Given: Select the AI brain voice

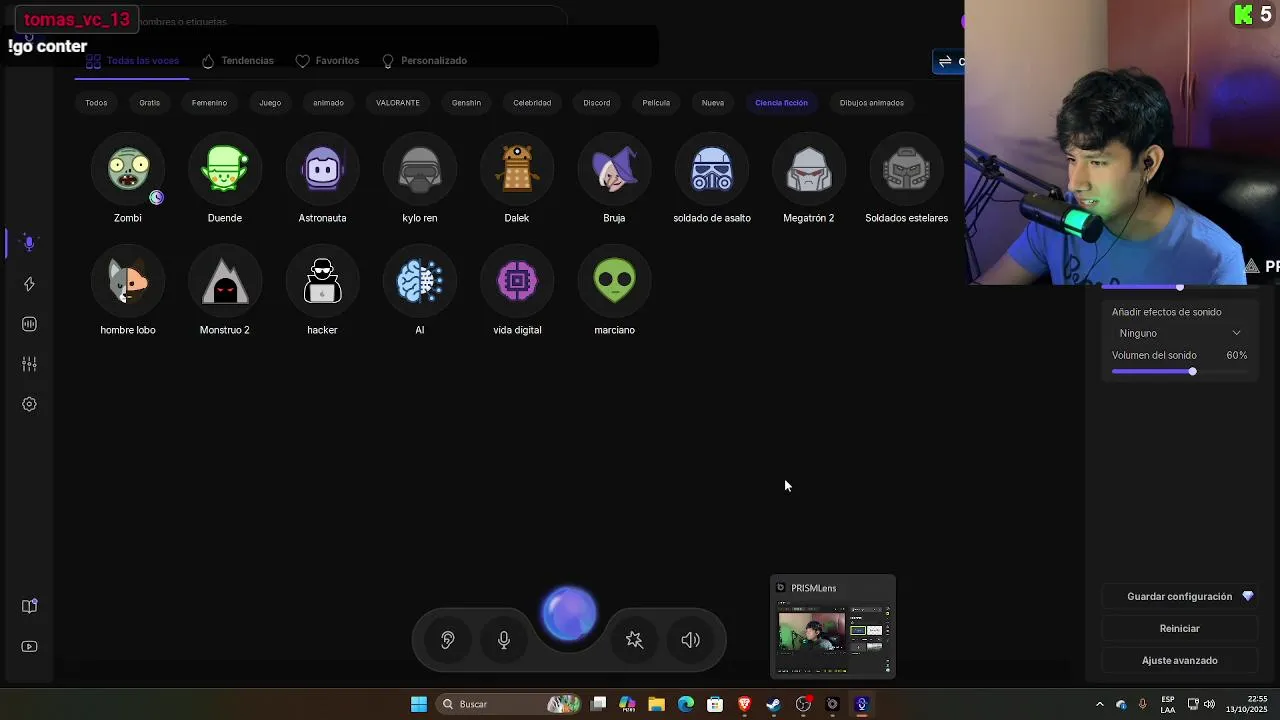Looking at the screenshot, I should pos(420,282).
